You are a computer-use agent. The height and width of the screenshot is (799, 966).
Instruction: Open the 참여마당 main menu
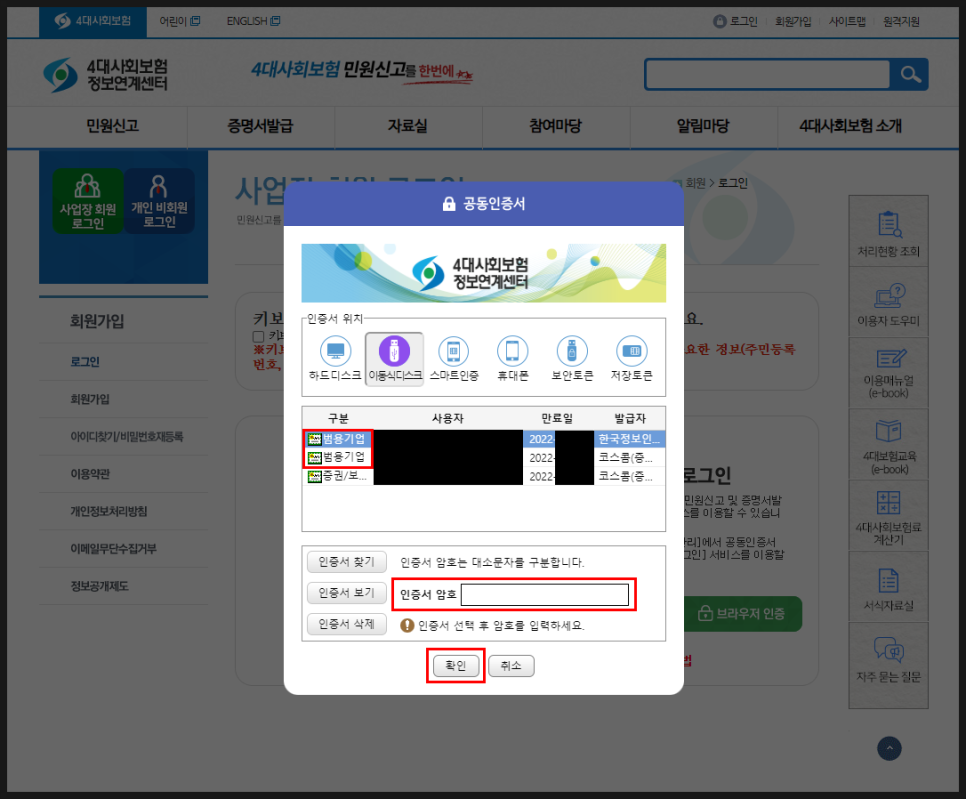pos(556,126)
